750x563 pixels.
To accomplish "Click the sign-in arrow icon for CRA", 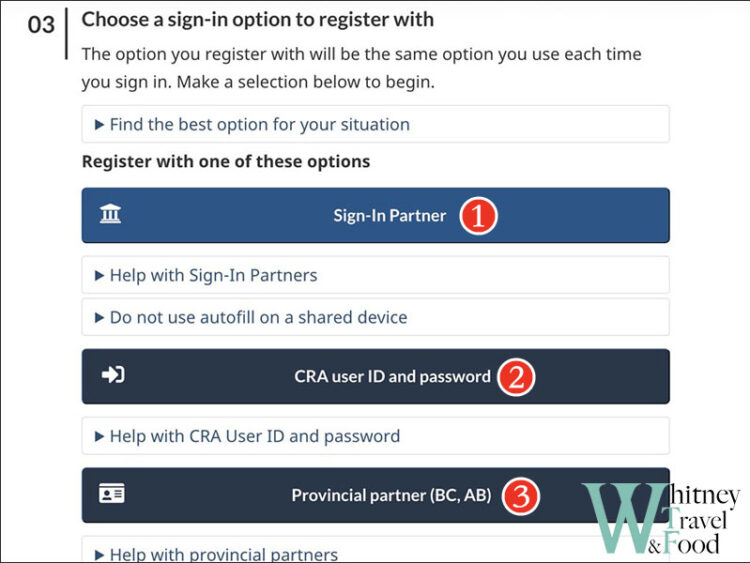I will click(112, 376).
